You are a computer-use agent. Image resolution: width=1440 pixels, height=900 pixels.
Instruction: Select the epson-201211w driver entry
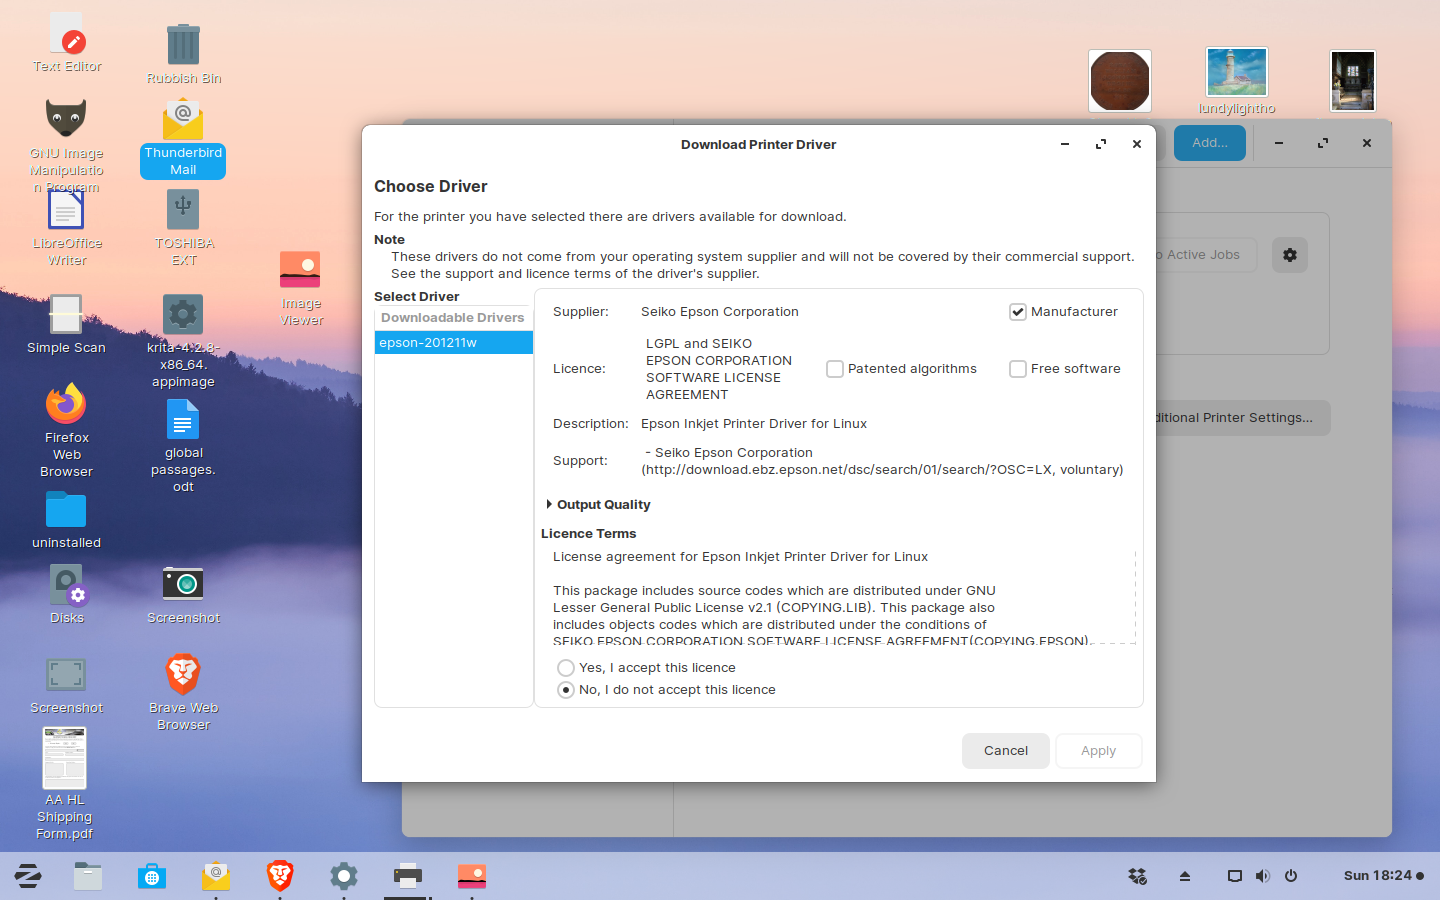click(x=453, y=343)
